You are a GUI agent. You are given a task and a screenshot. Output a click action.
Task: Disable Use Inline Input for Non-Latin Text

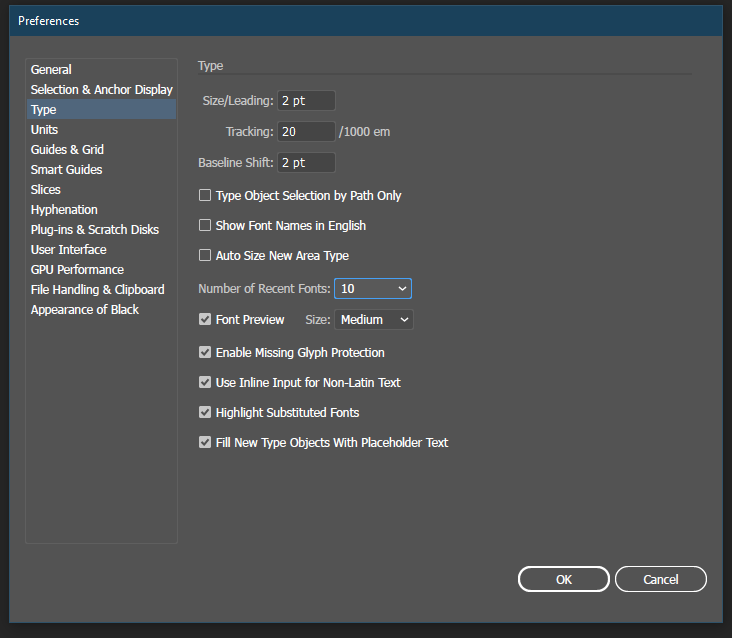[205, 383]
